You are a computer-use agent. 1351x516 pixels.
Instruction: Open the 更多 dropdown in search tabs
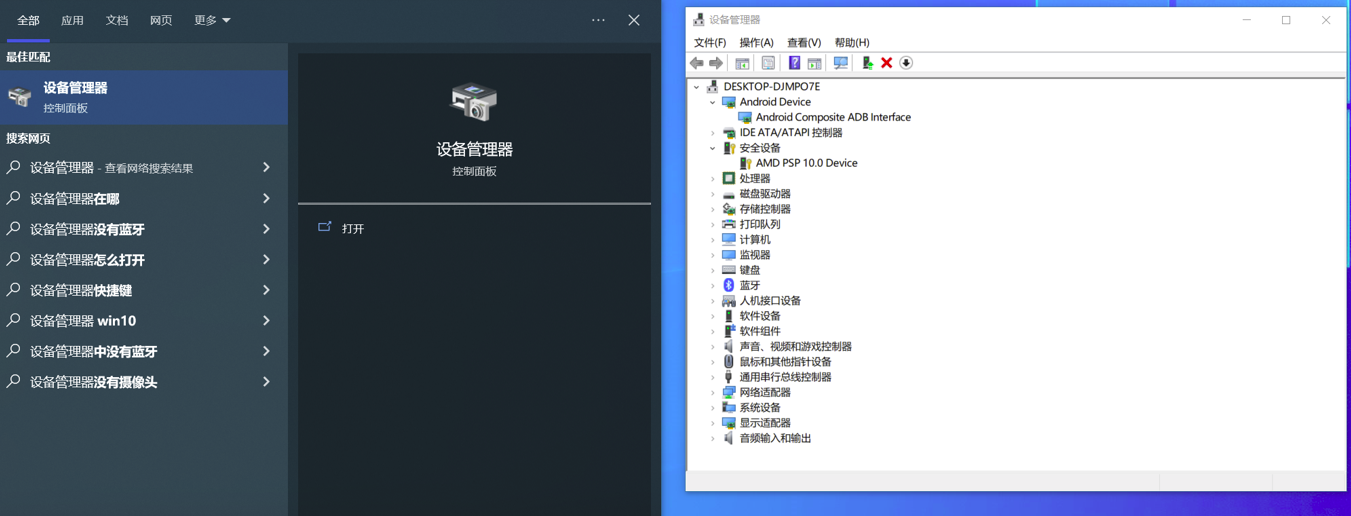(212, 20)
